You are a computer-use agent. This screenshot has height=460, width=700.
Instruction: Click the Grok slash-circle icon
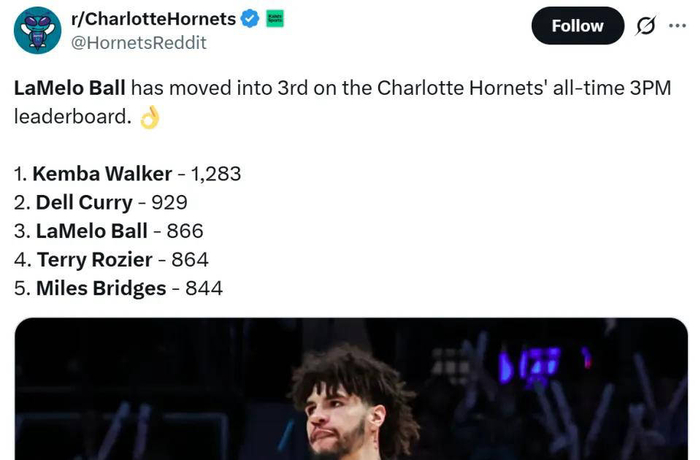(x=646, y=26)
